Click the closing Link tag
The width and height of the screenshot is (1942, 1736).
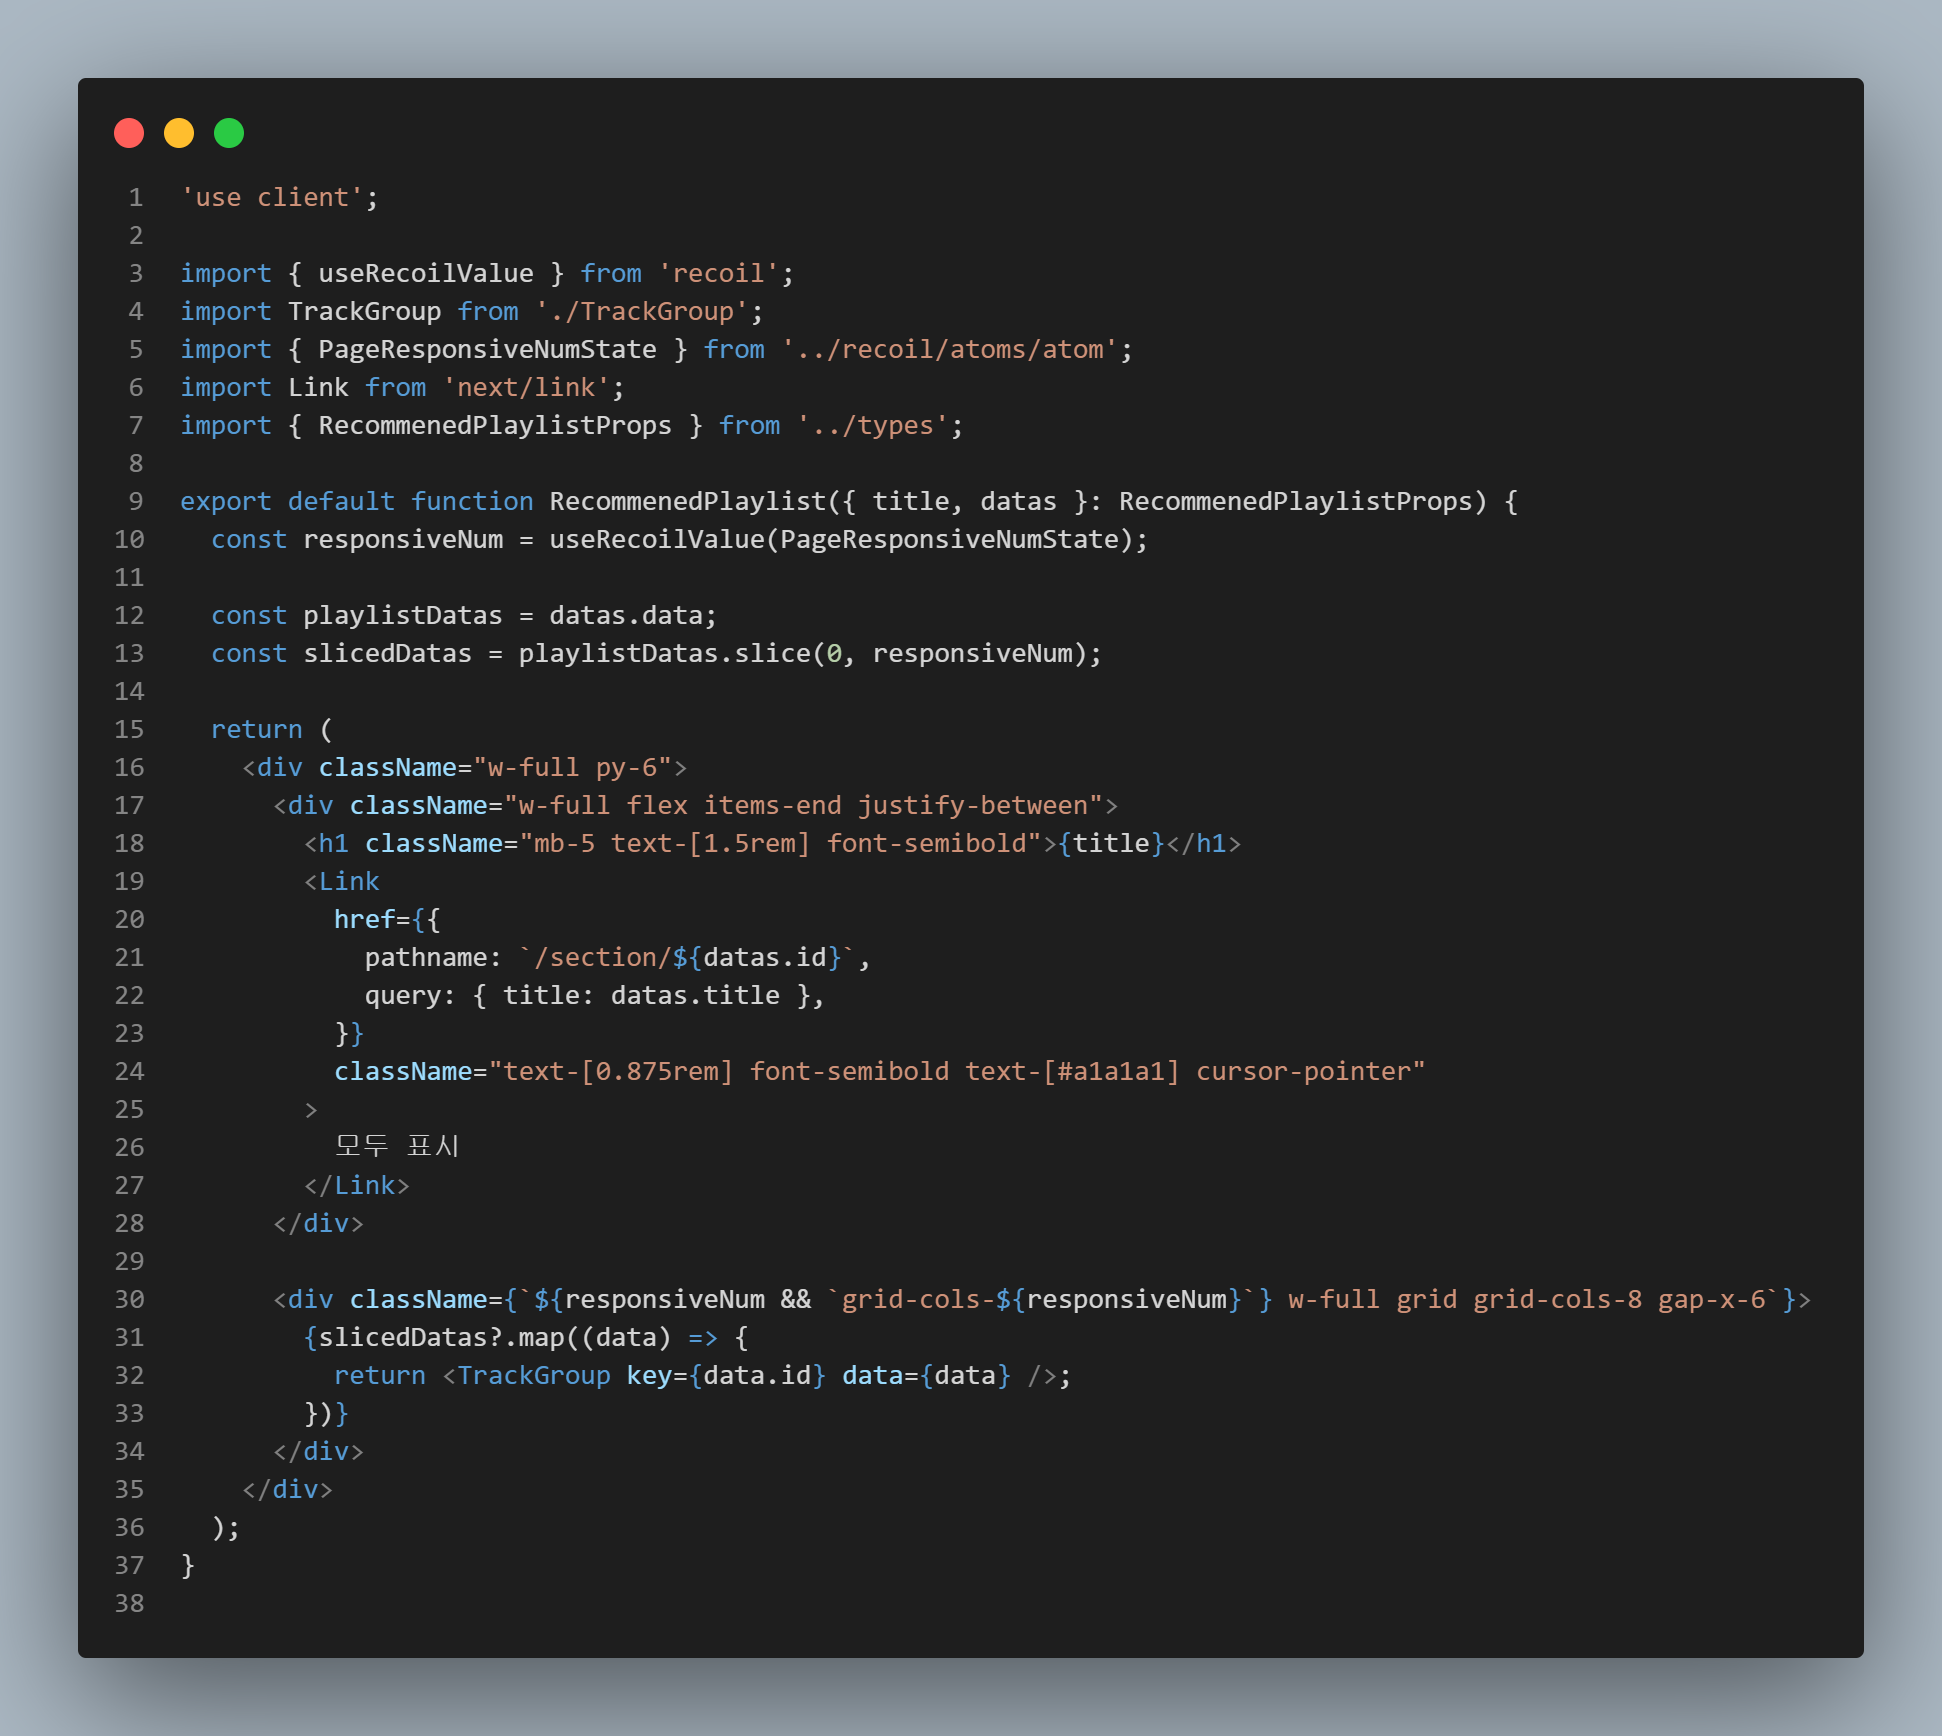(357, 1185)
